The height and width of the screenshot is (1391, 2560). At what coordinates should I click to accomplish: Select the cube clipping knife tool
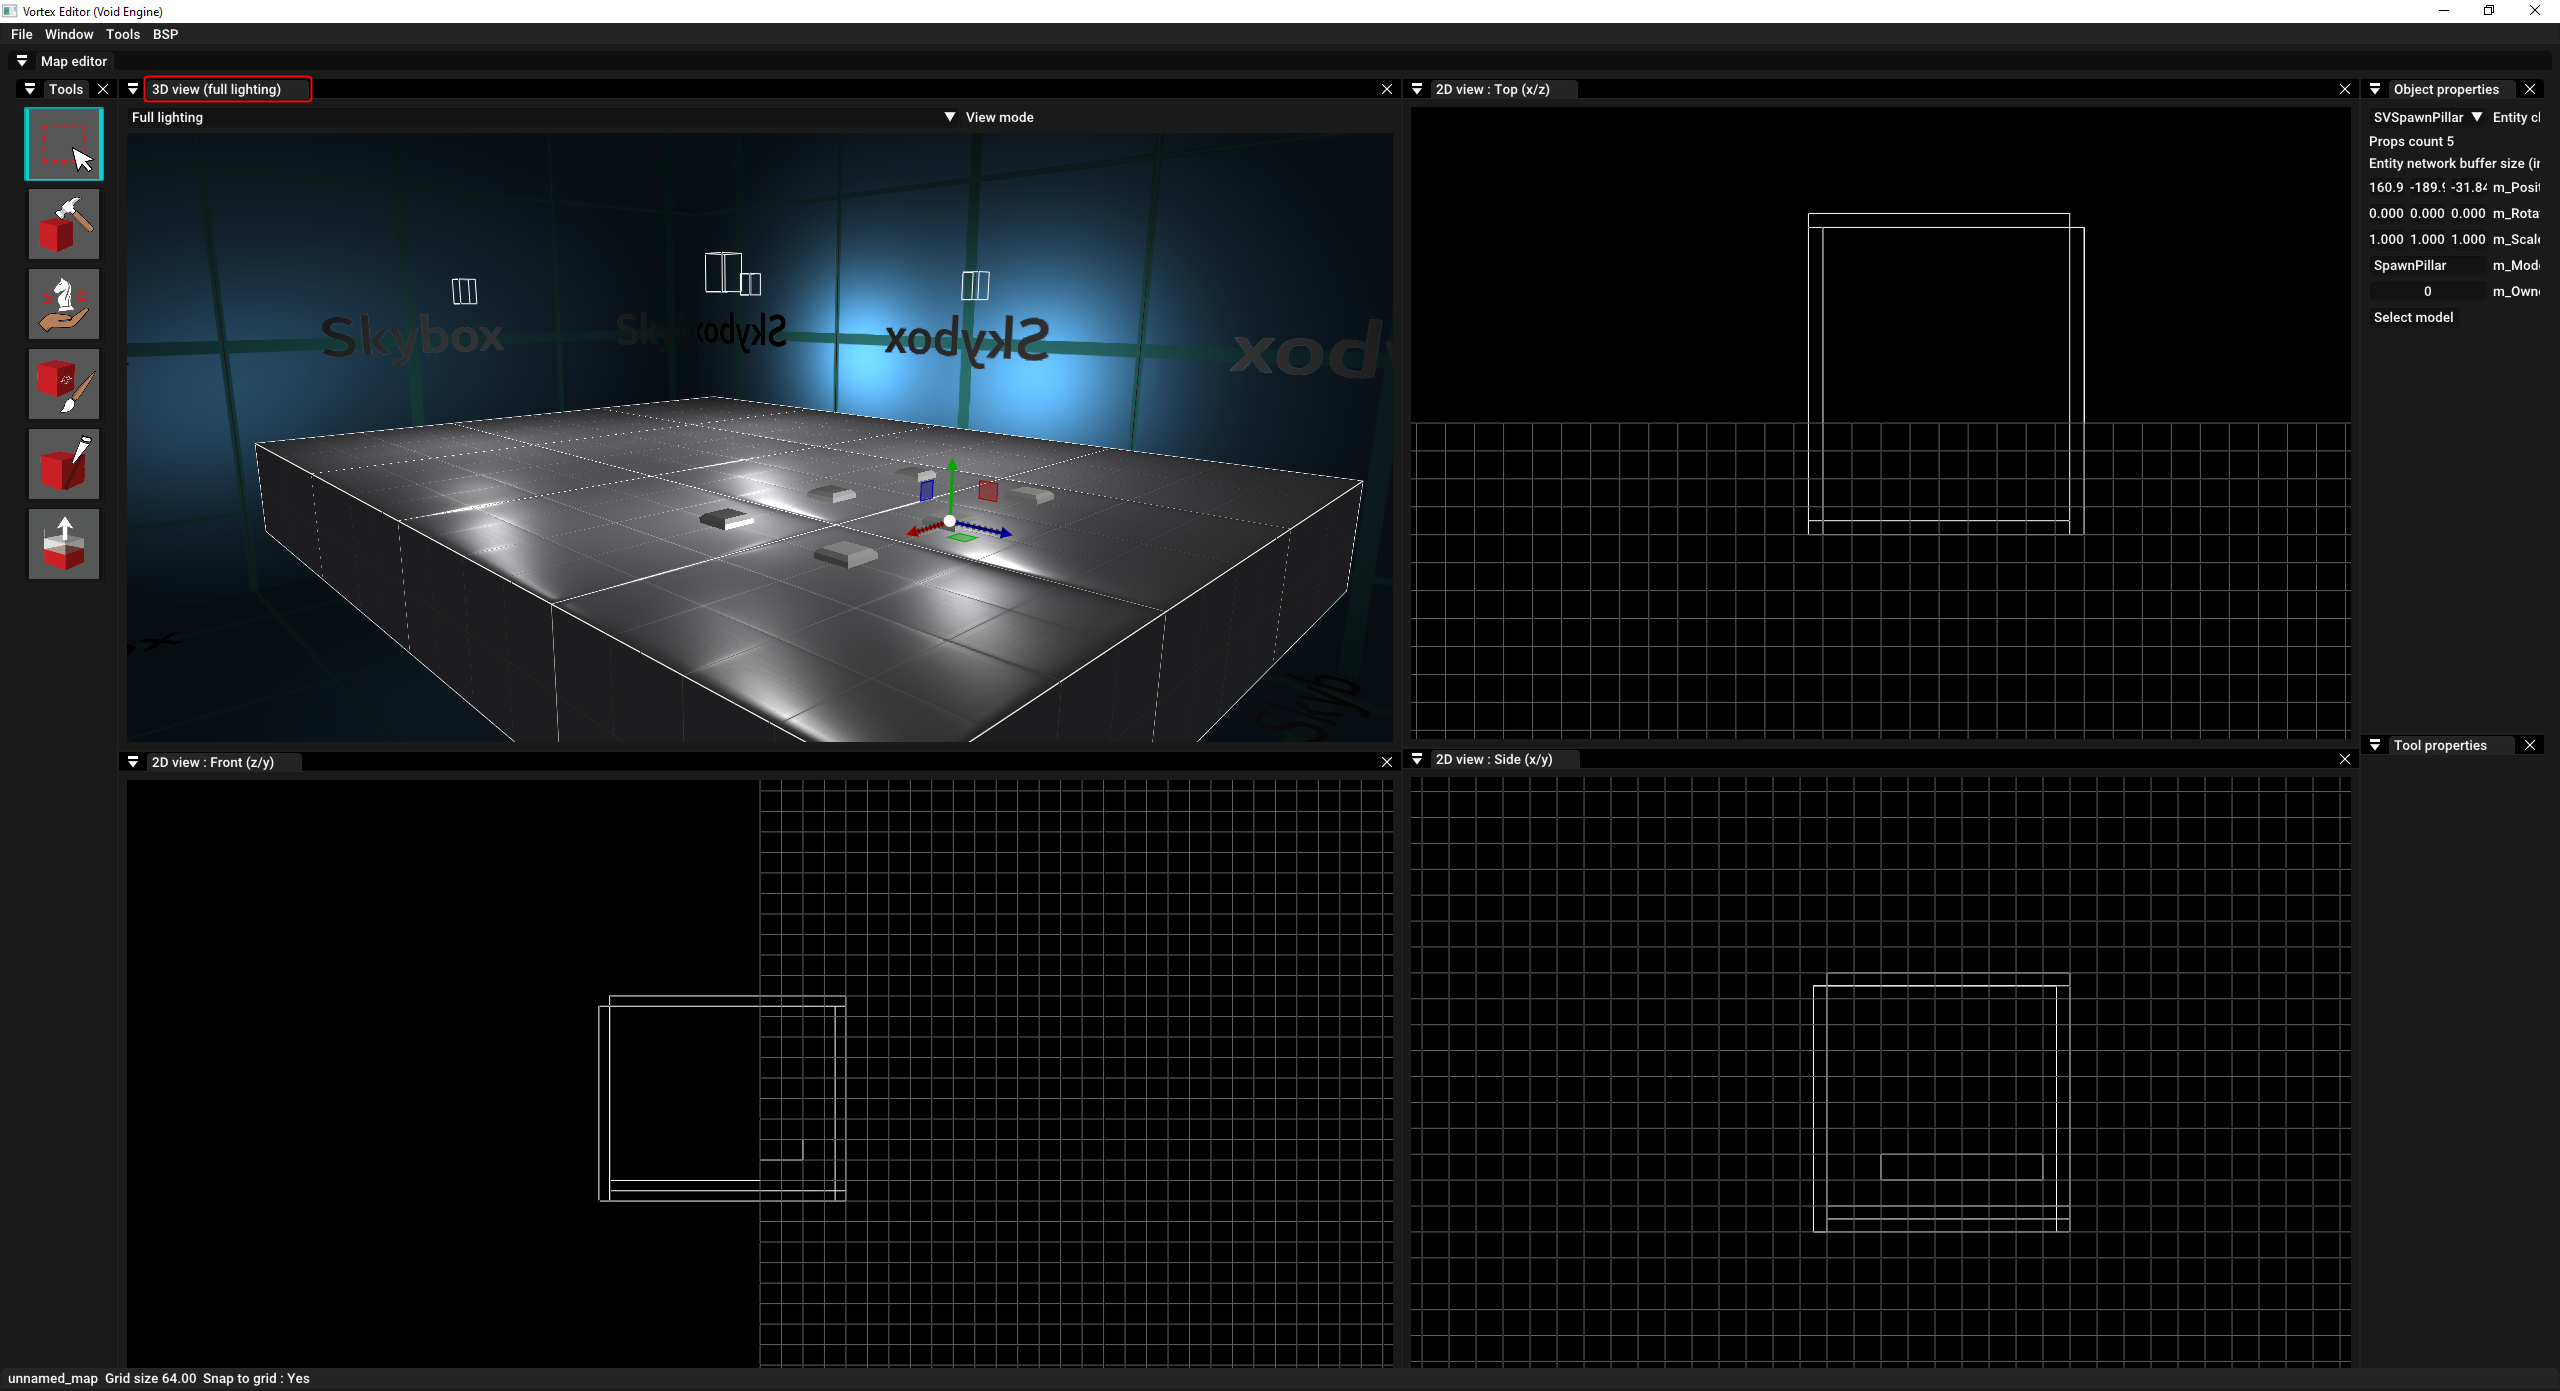click(64, 464)
